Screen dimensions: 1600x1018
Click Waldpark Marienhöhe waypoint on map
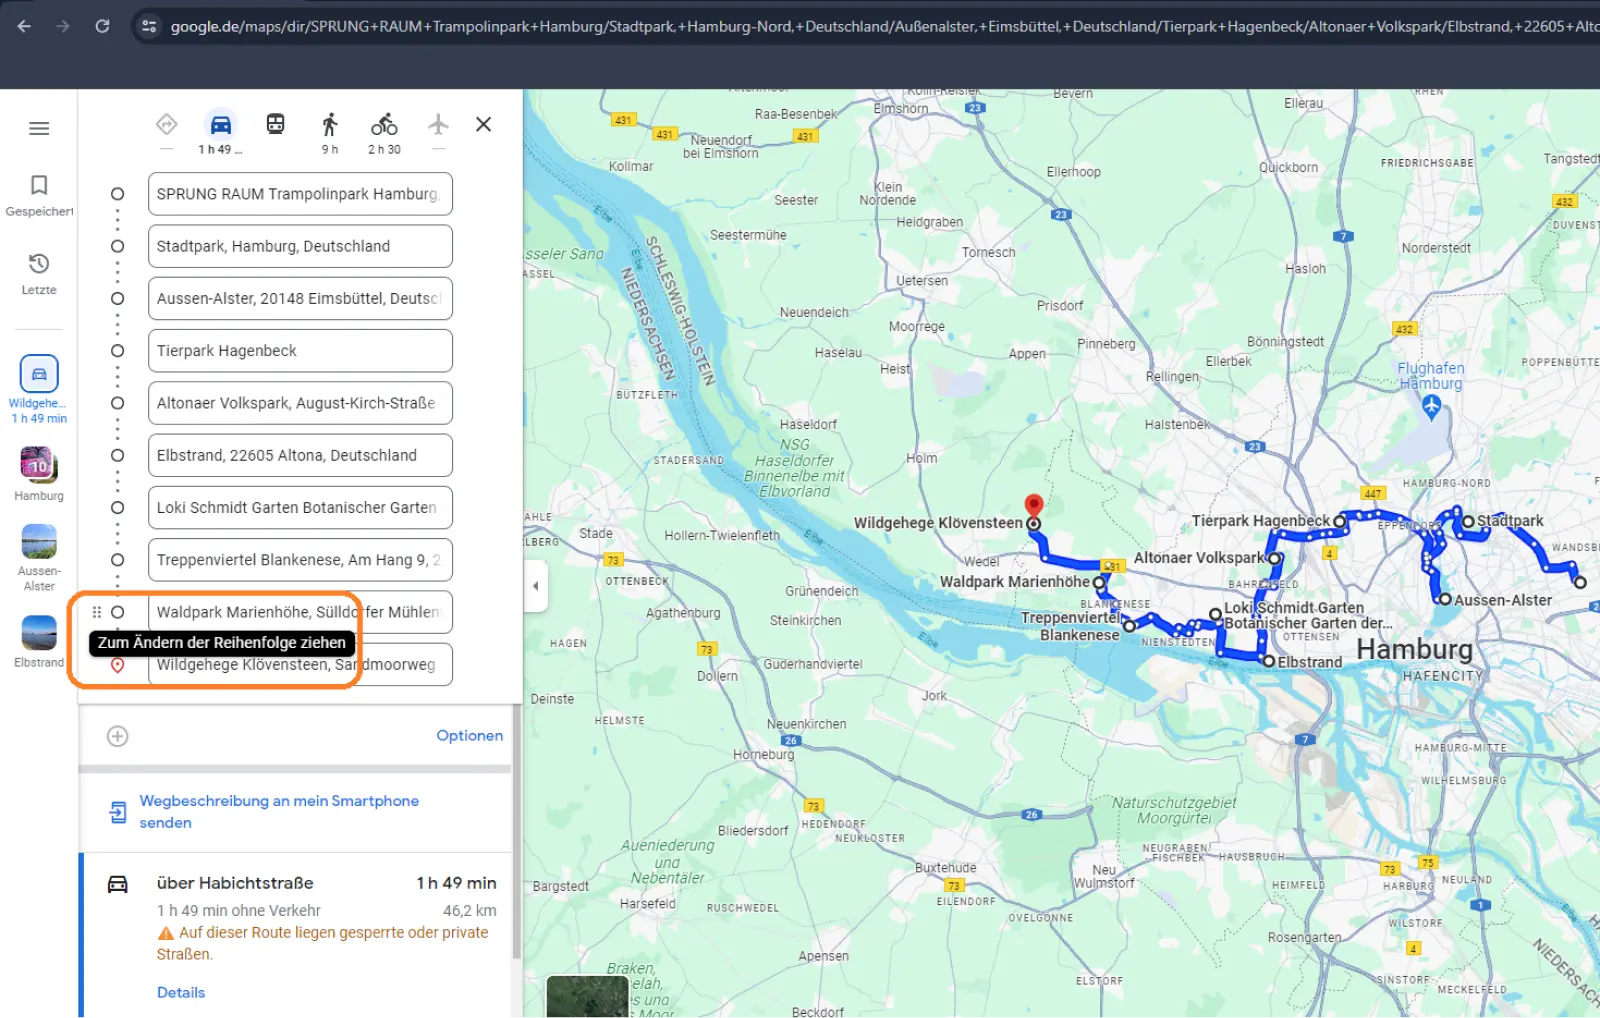(x=1099, y=582)
